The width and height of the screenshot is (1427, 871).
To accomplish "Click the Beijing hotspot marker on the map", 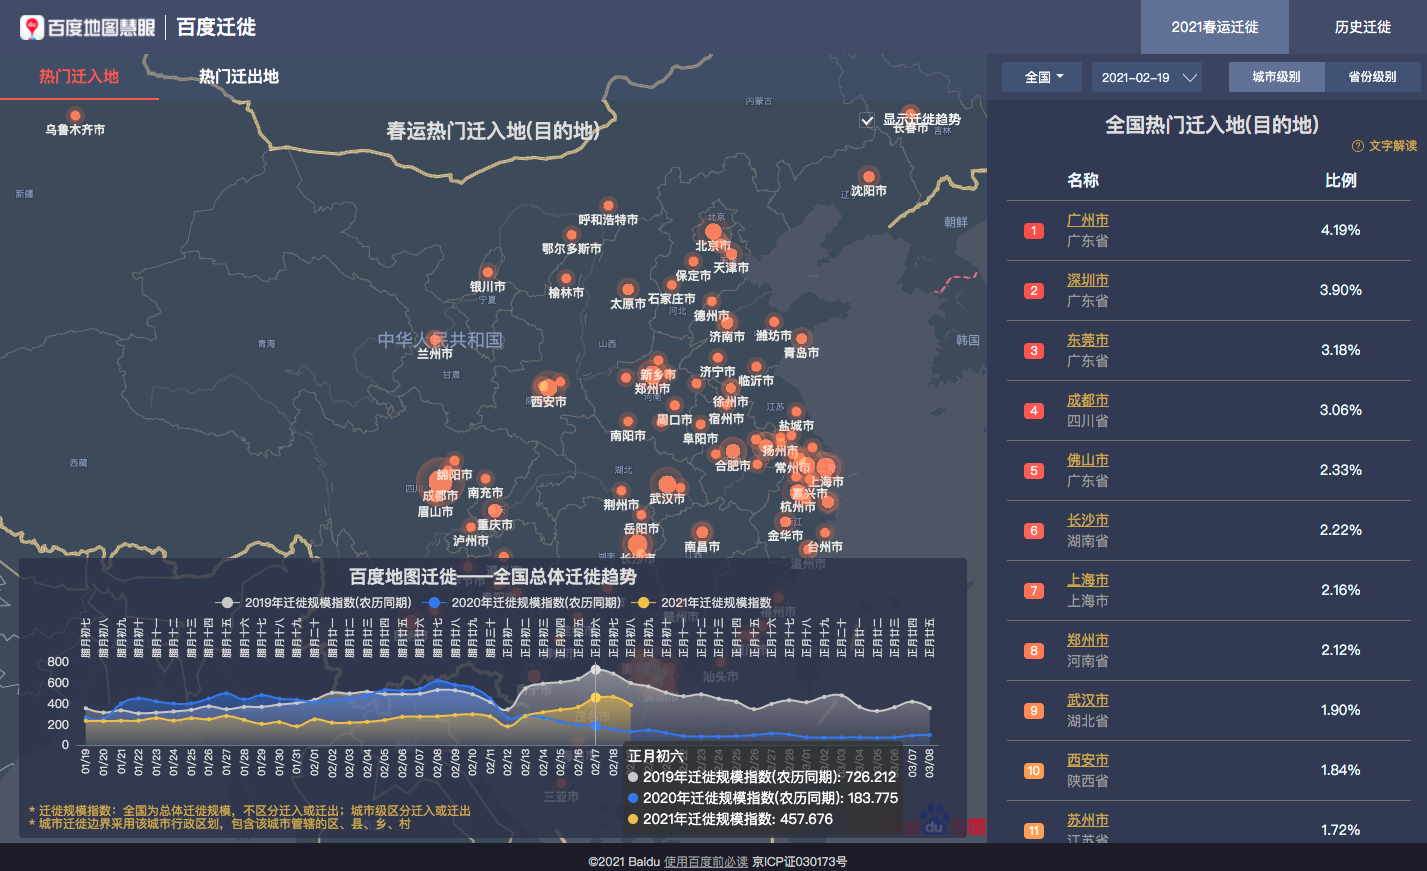I will tap(713, 232).
